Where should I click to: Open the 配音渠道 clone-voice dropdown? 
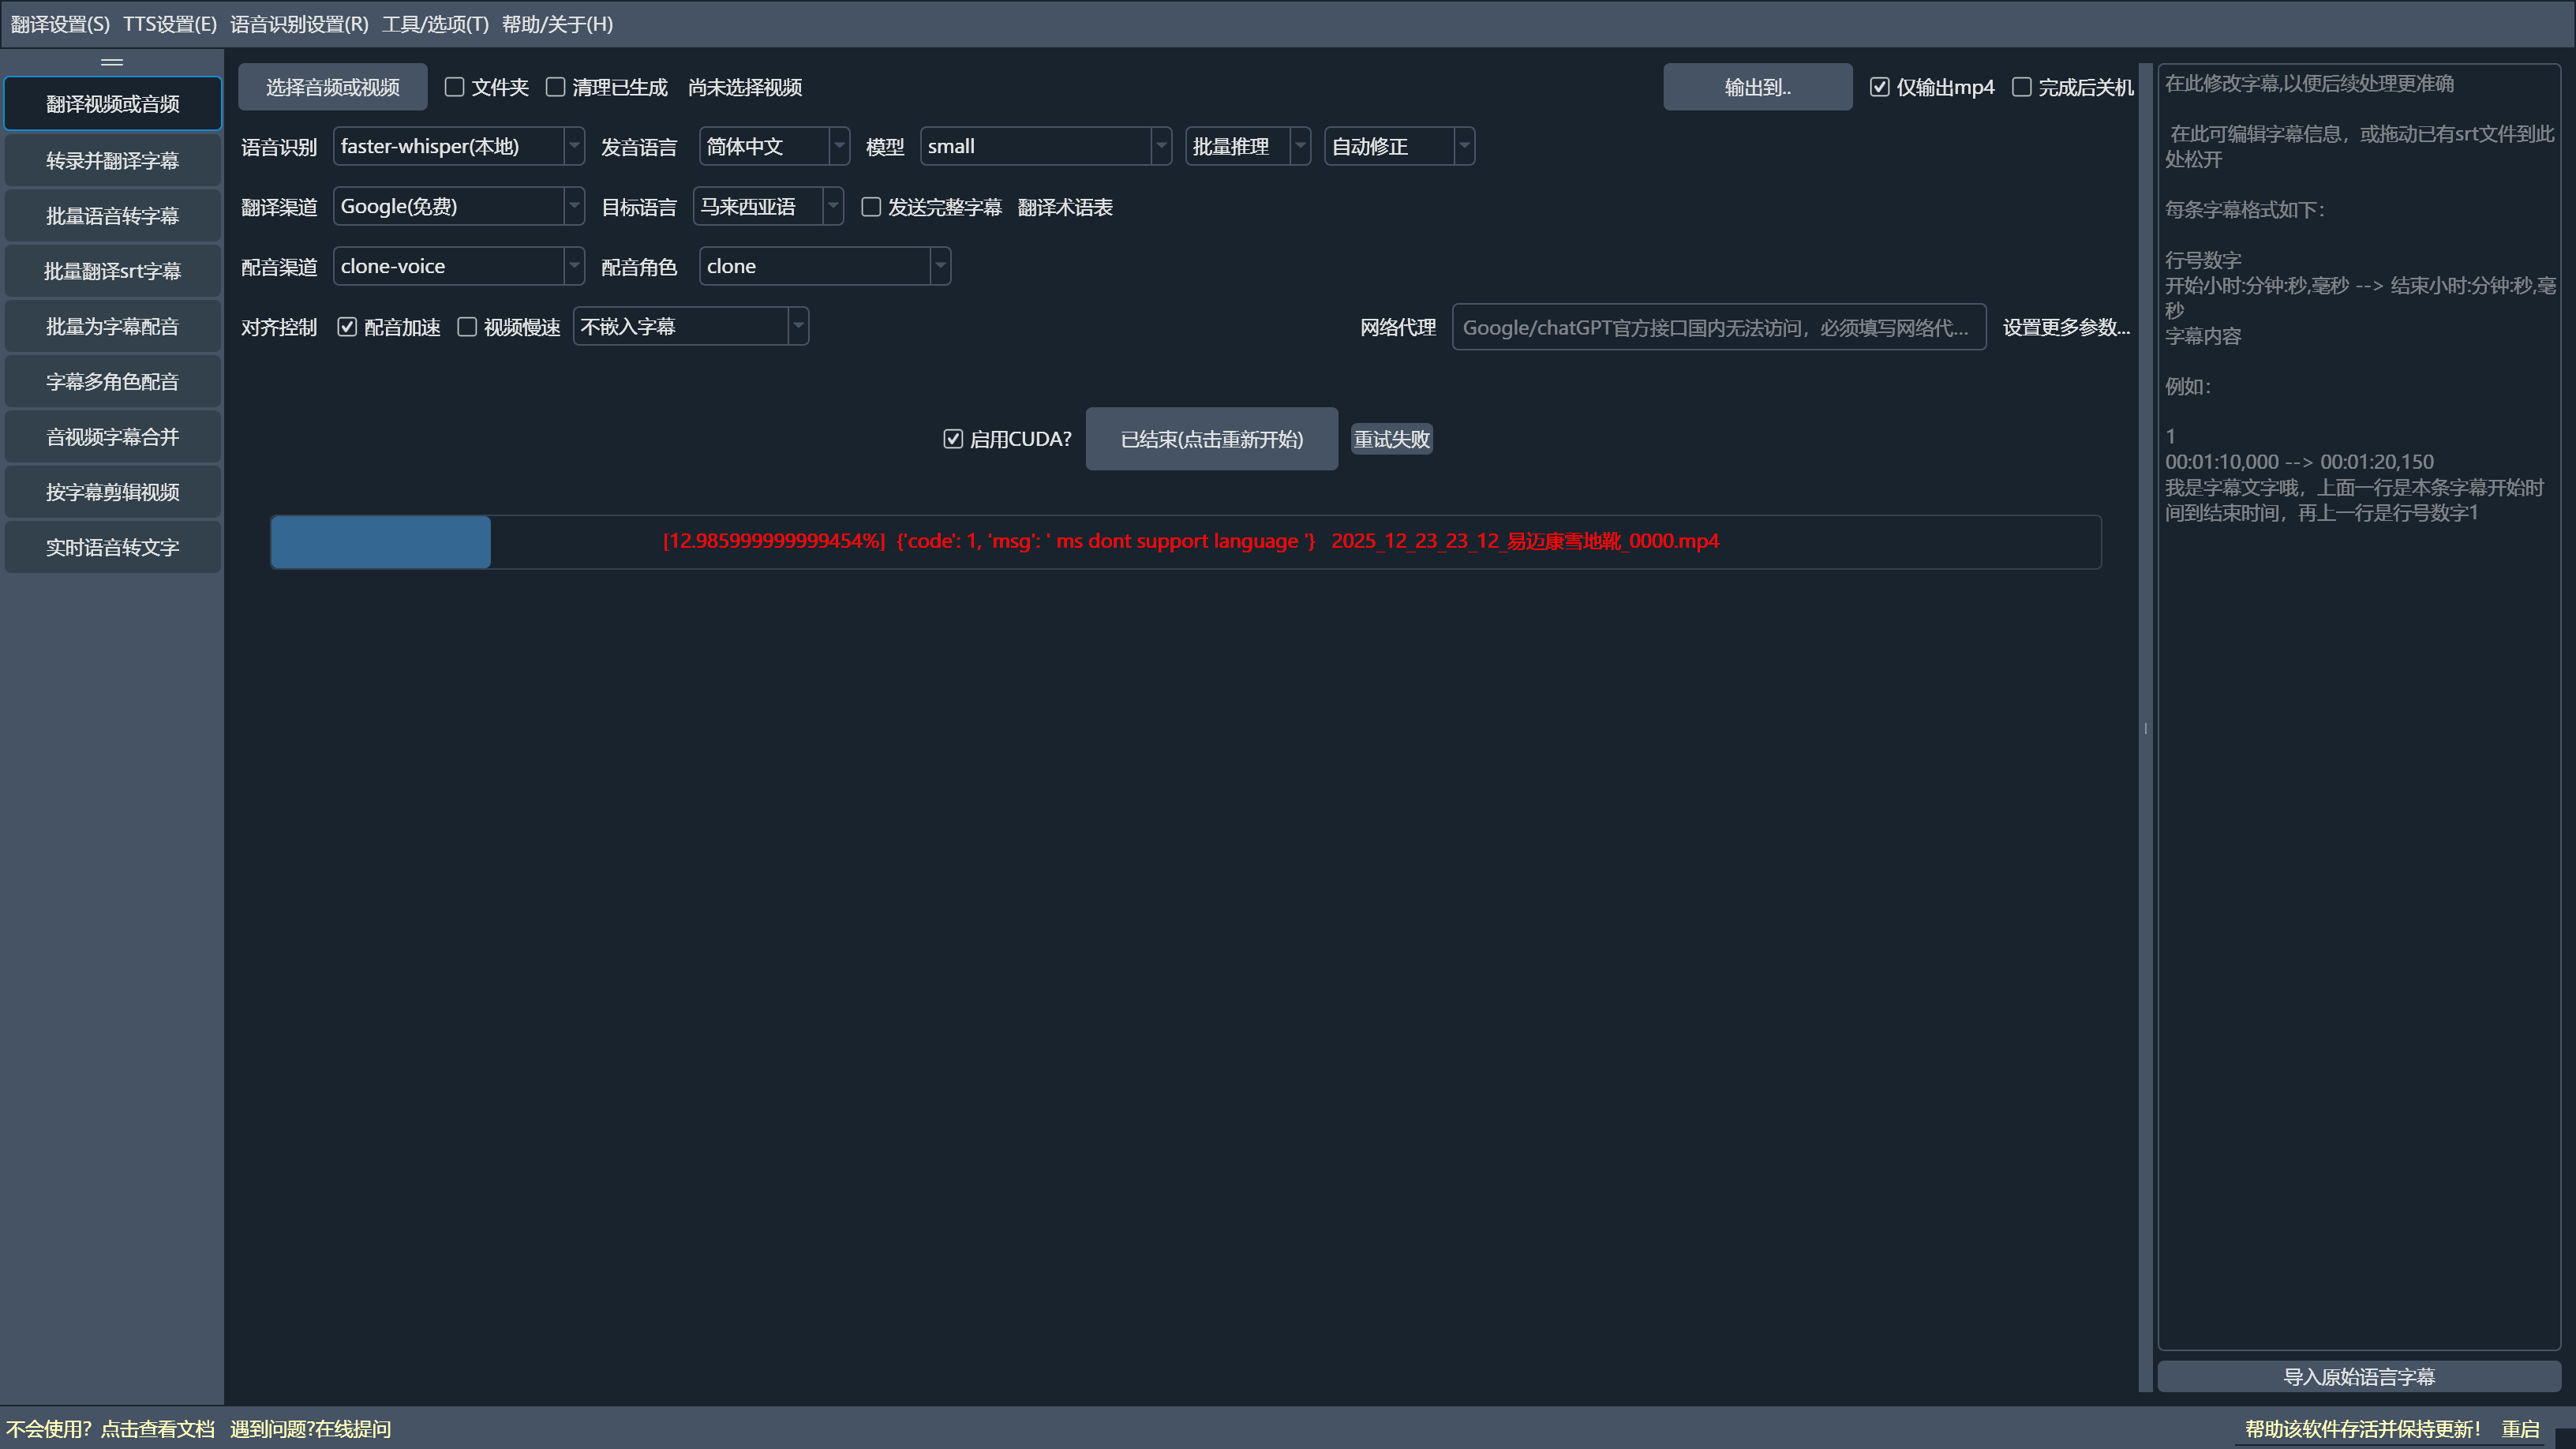458,267
